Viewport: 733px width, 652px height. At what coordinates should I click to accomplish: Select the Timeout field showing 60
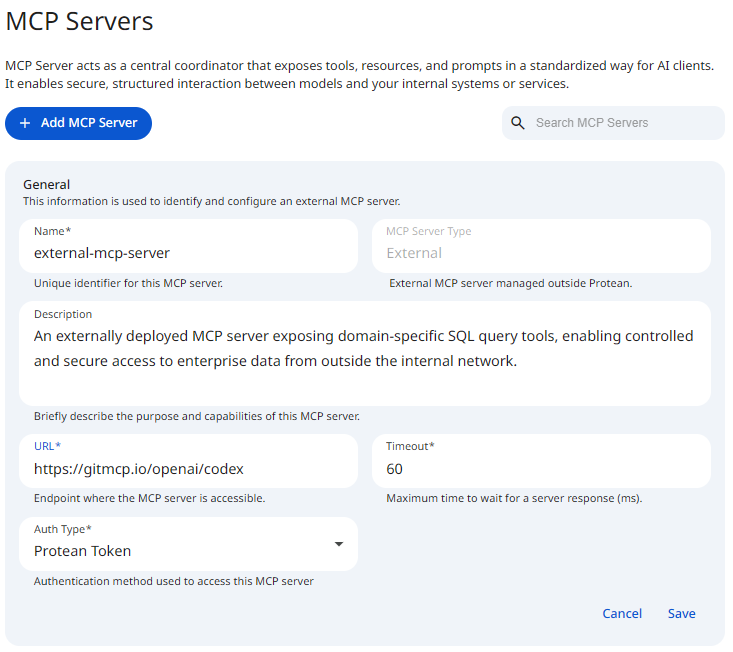click(540, 468)
